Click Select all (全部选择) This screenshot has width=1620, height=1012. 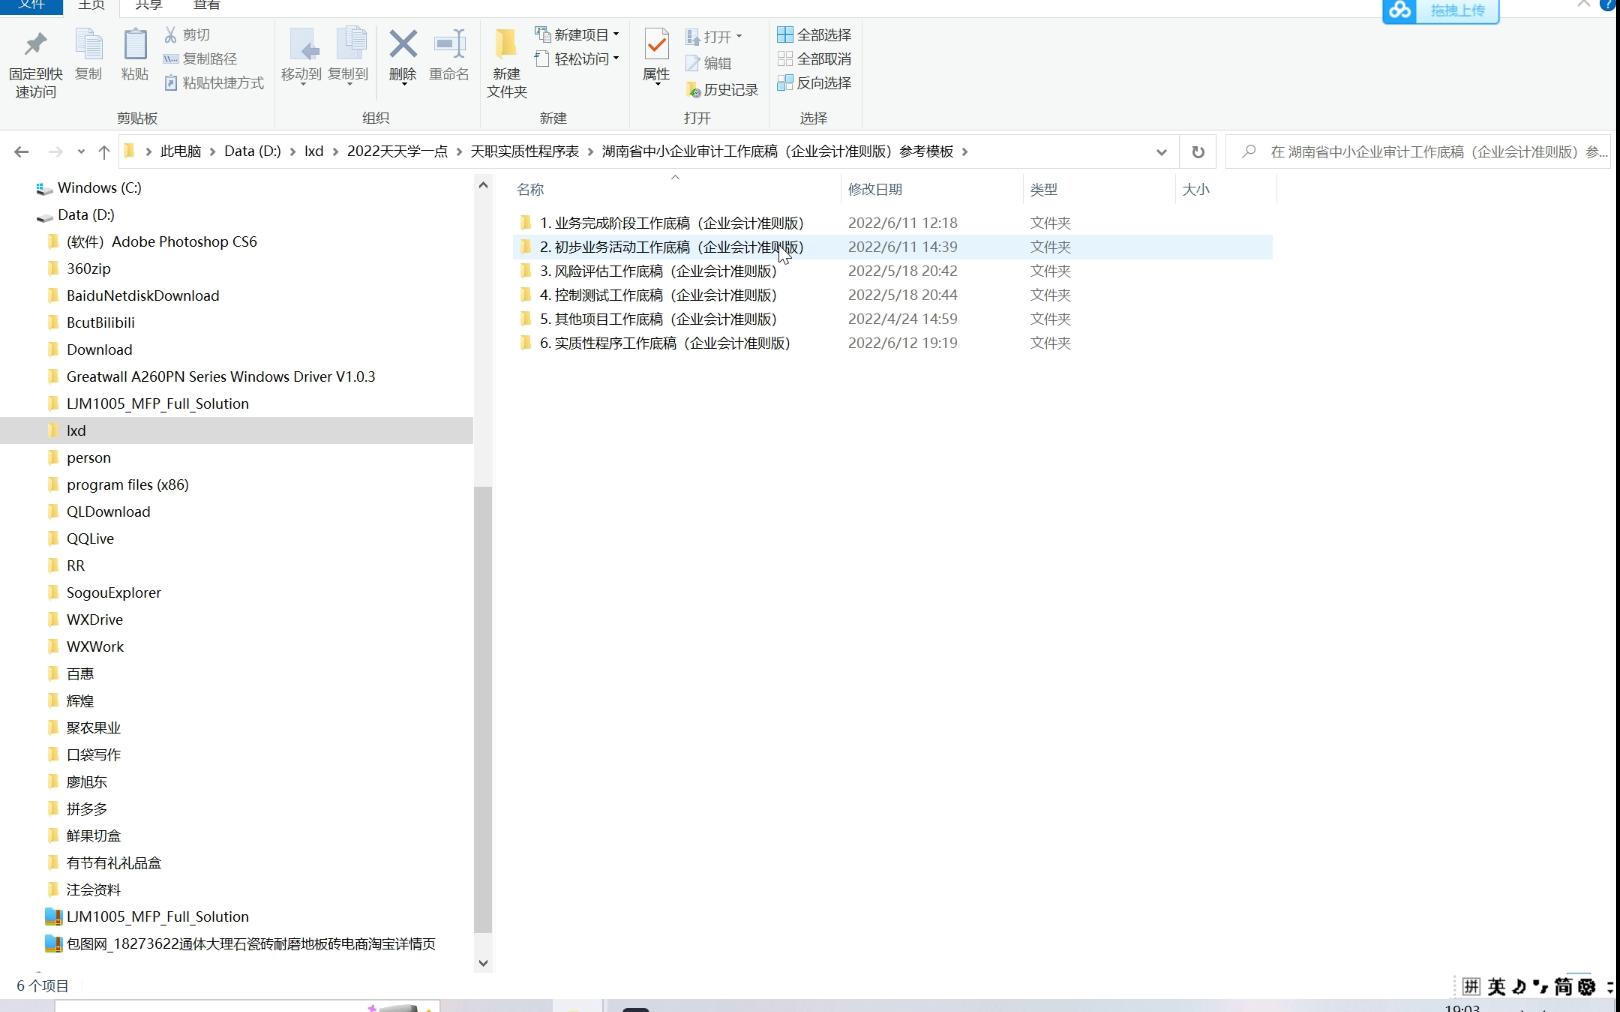point(815,35)
